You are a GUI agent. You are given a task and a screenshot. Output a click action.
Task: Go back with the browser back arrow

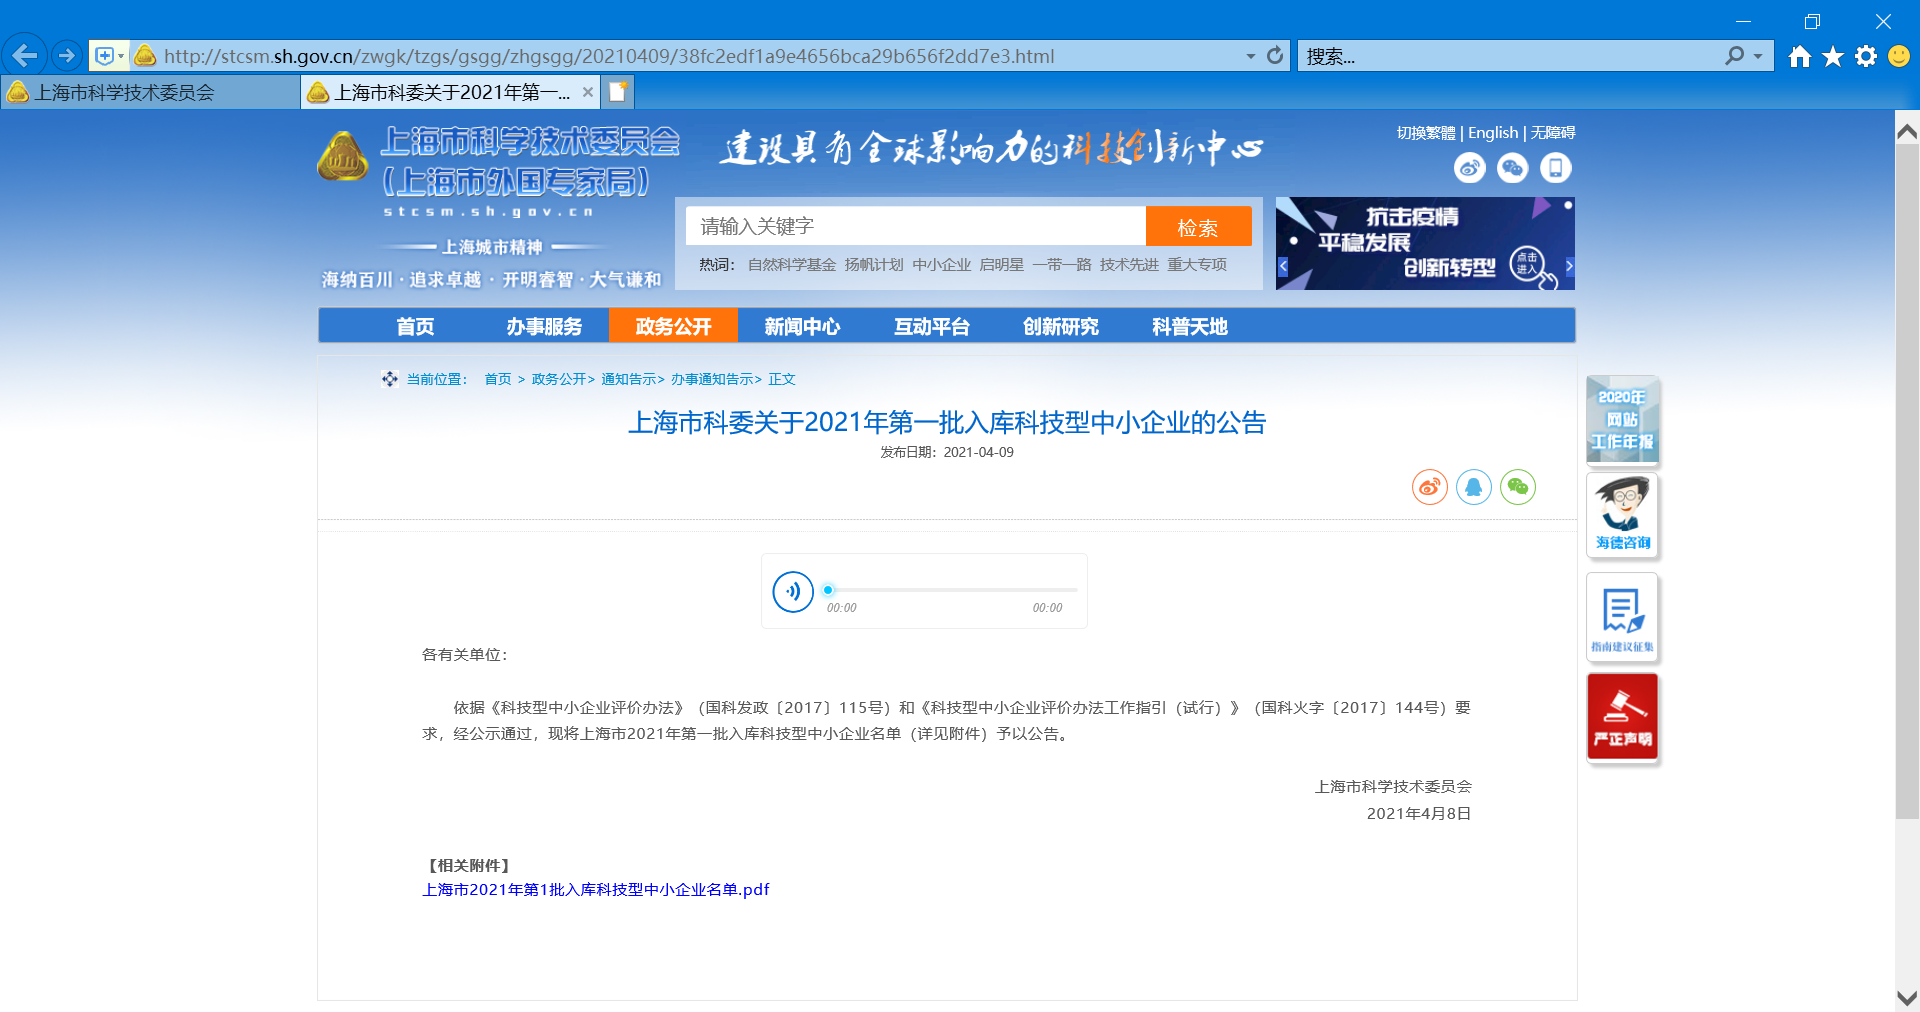point(25,56)
